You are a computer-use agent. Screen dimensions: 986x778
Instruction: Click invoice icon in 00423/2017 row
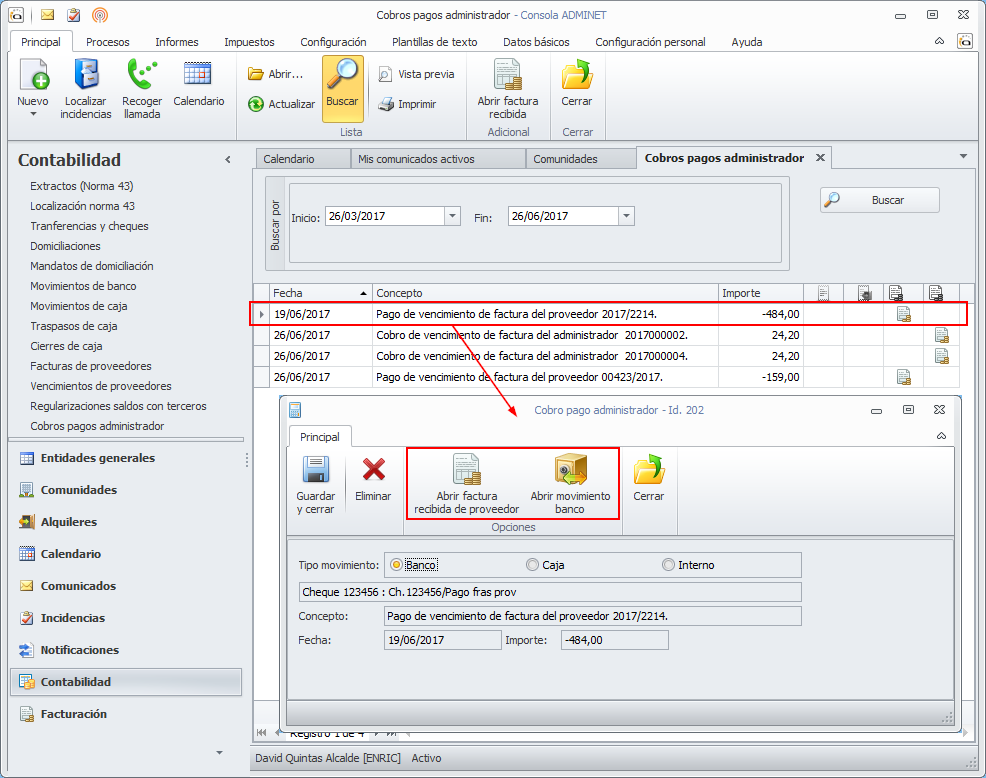tap(904, 377)
